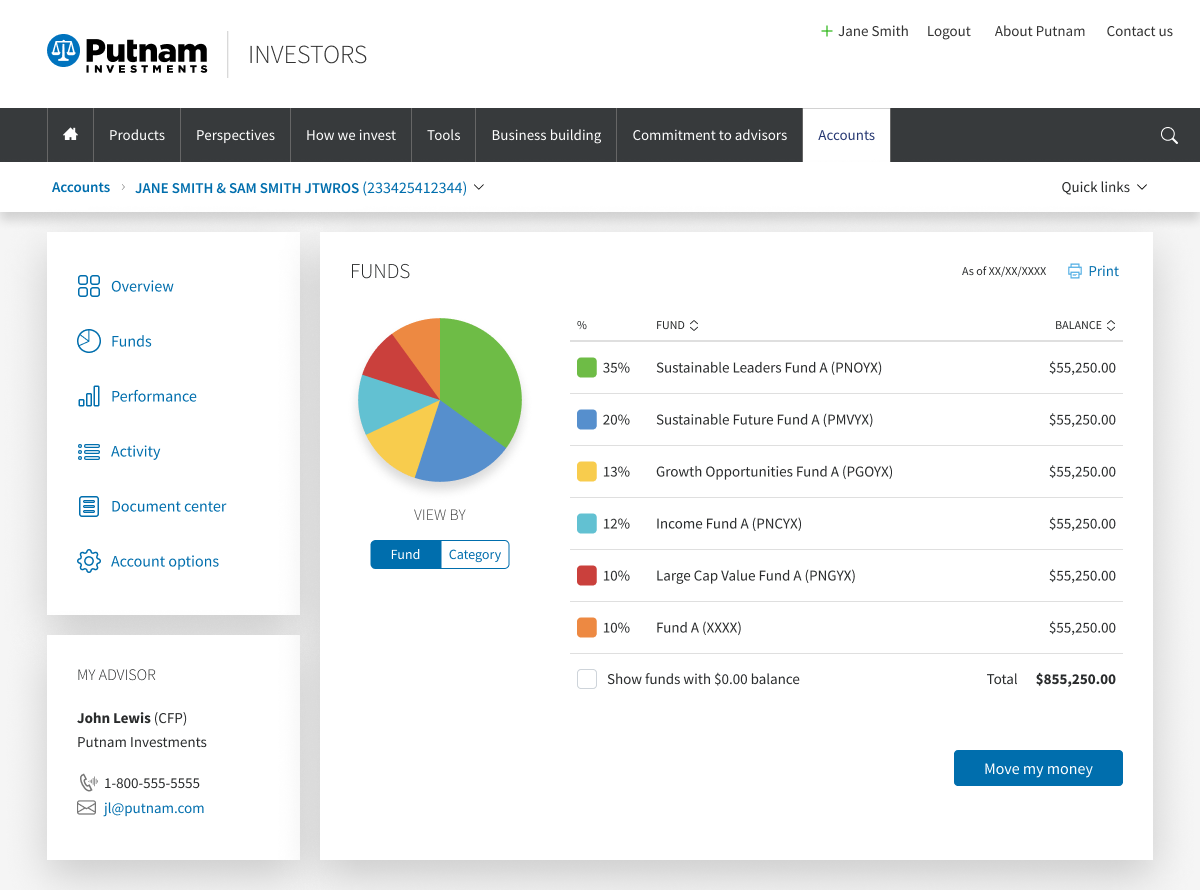Open the Products menu

(x=136, y=135)
